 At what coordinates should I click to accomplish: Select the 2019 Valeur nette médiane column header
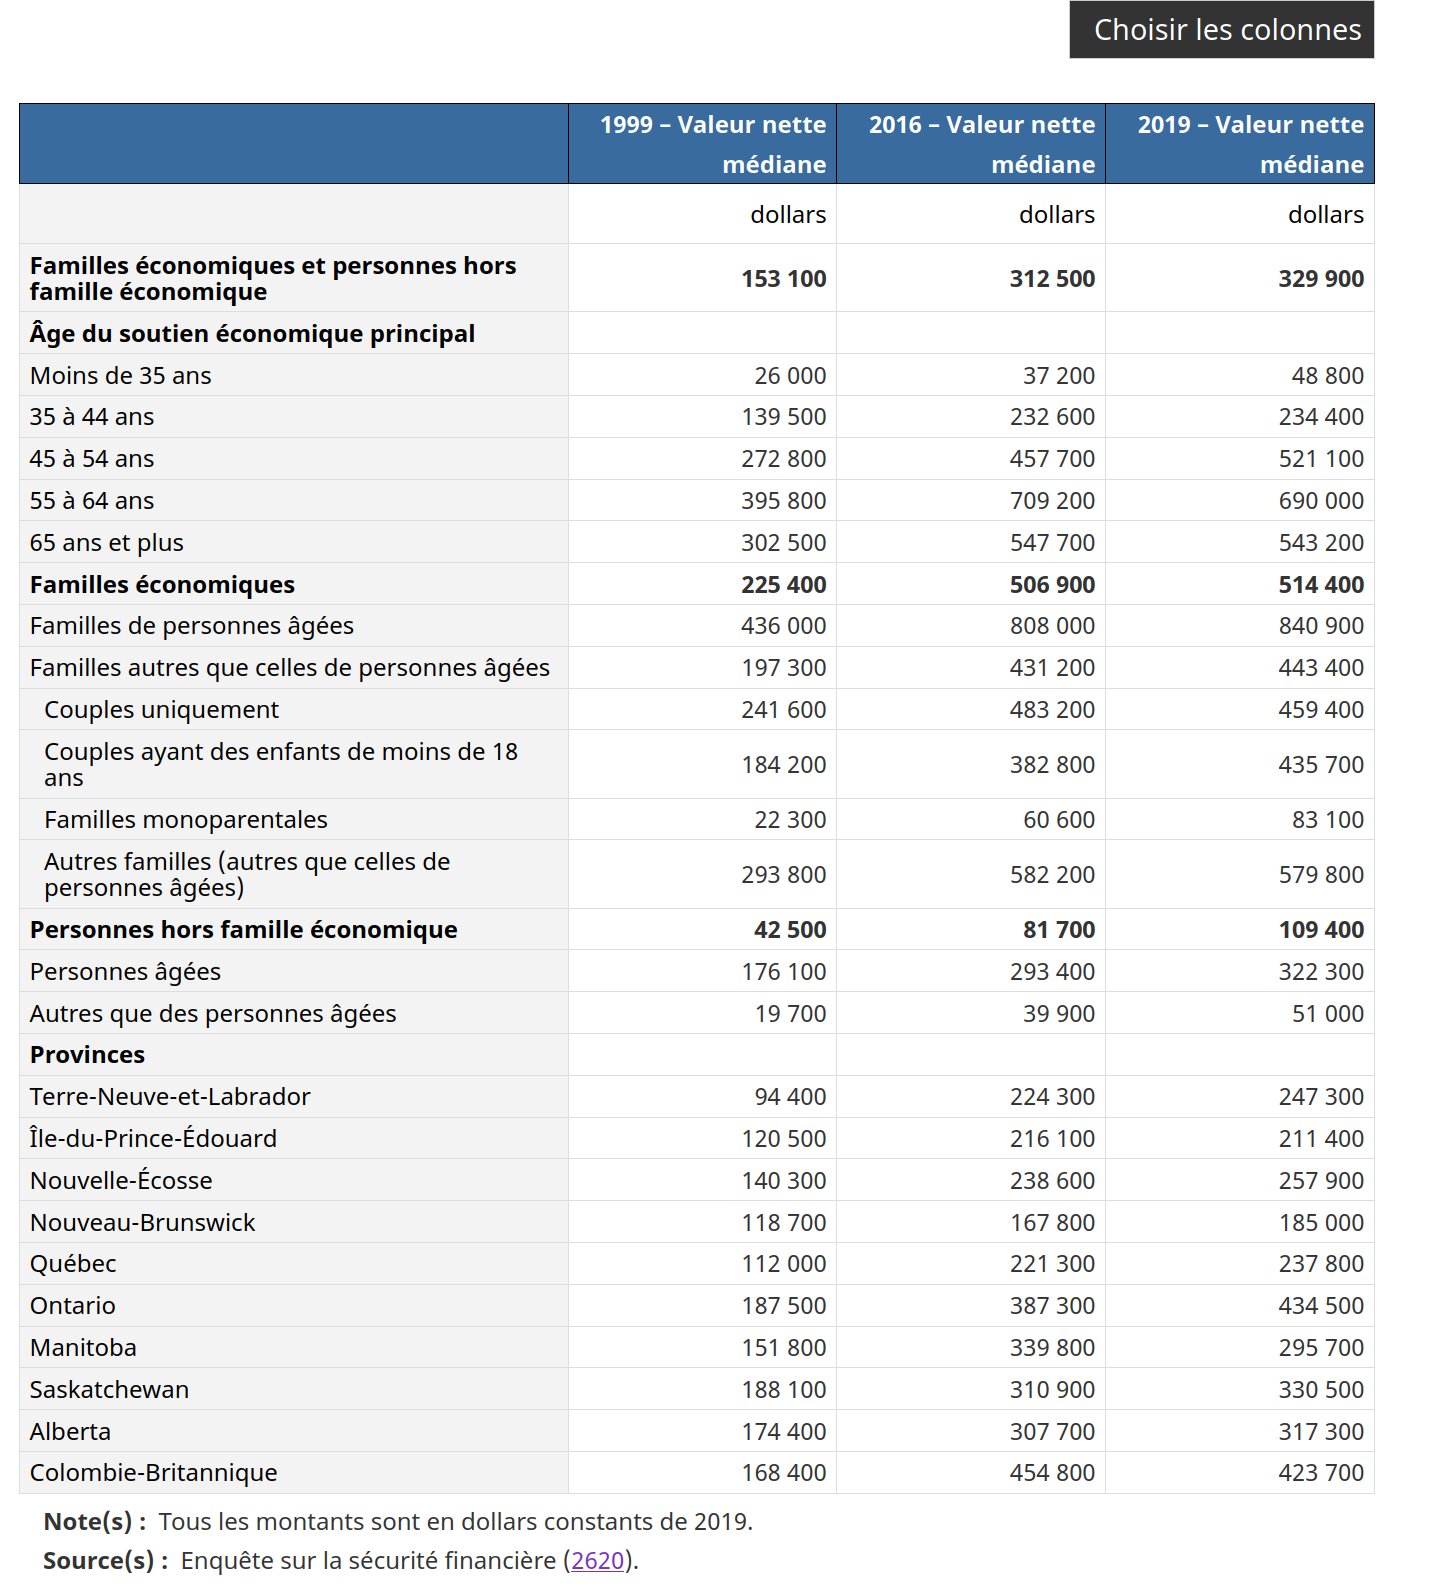tap(1240, 144)
